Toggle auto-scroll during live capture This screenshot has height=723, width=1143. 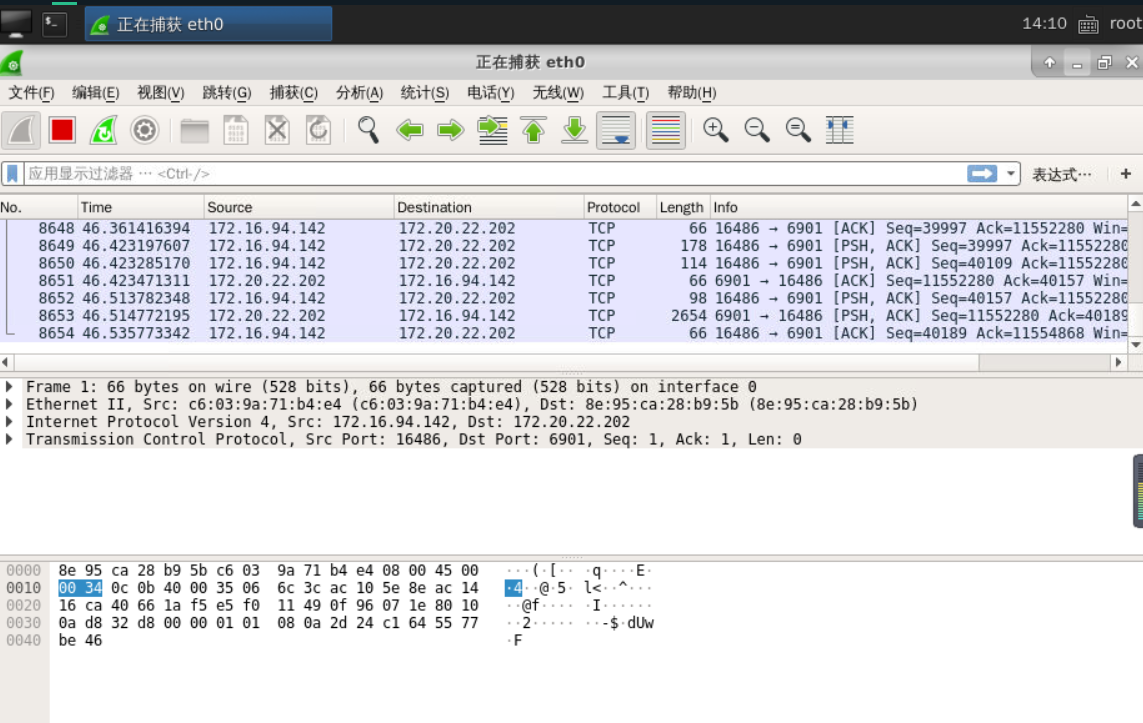615,129
